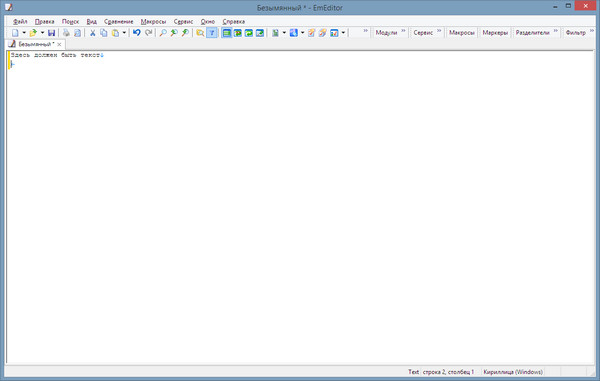Click the Undo arrow icon
This screenshot has width=600, height=381.
(x=137, y=33)
